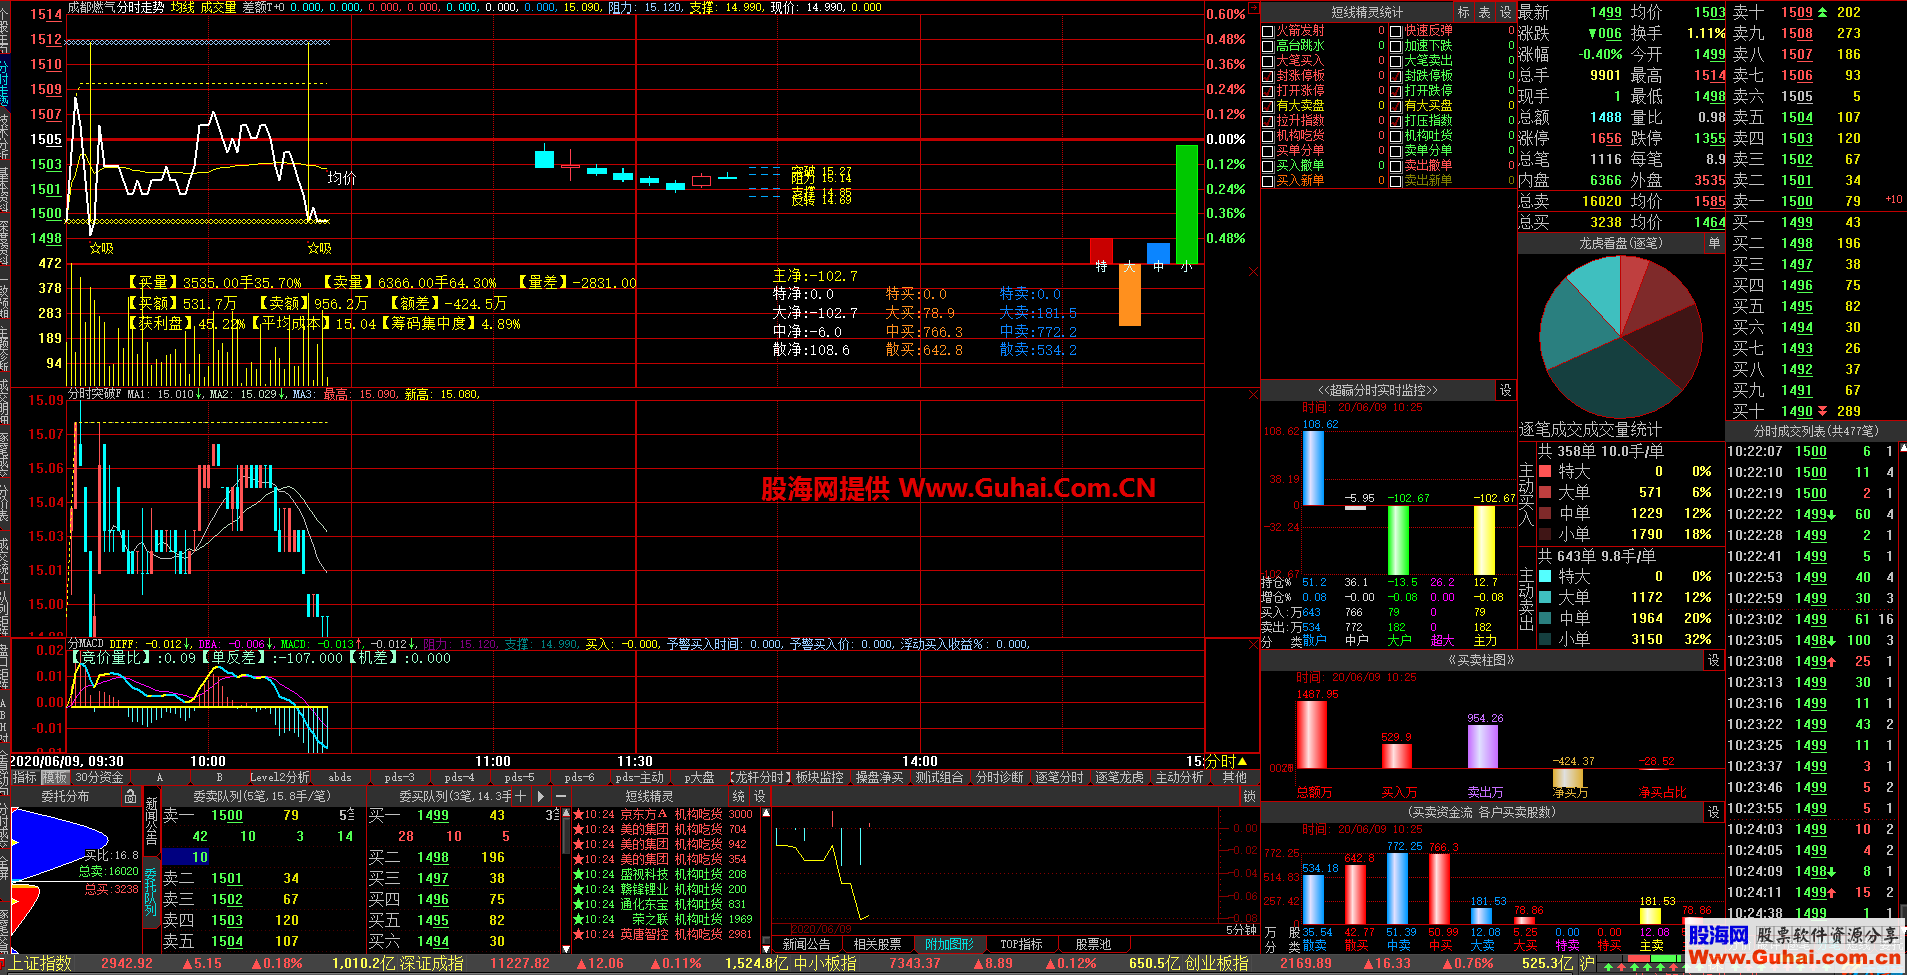Screen dimensions: 1907x975
Task: Toggle 机构吐货 checkbox
Action: 1396,136
